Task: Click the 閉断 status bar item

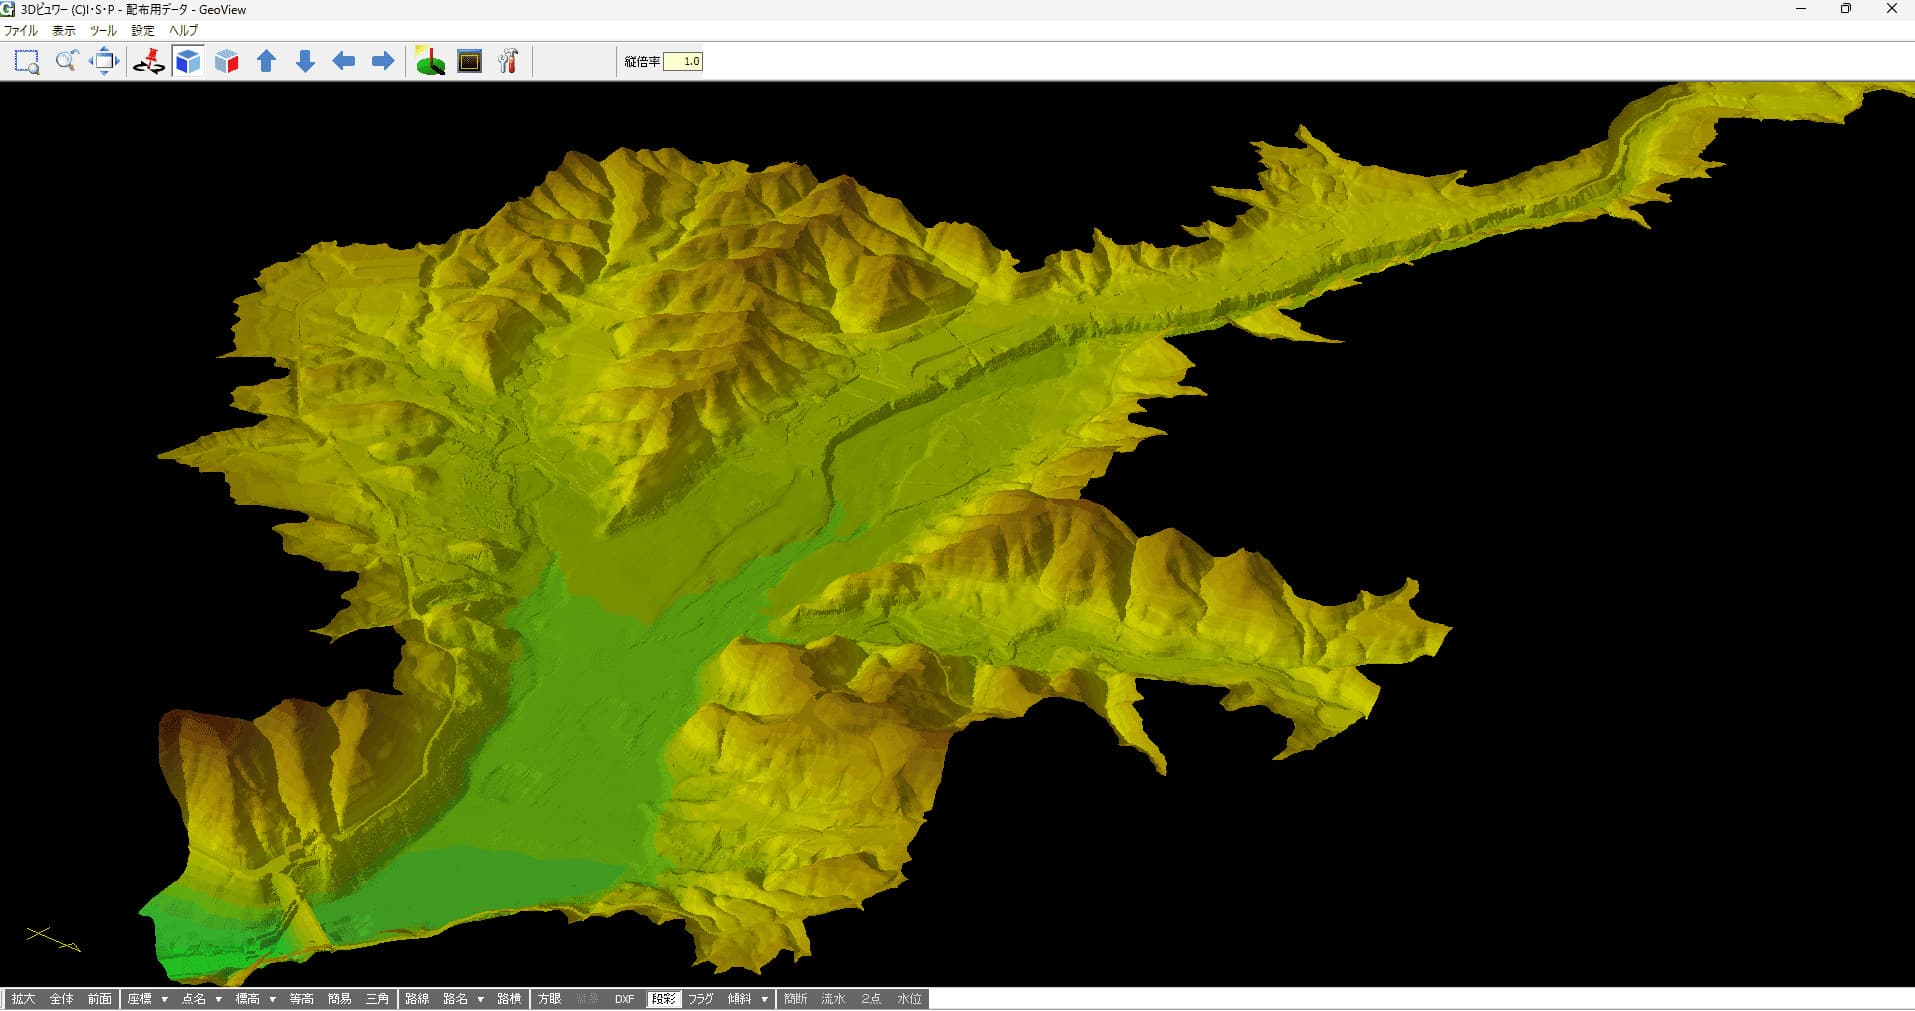Action: (x=795, y=999)
